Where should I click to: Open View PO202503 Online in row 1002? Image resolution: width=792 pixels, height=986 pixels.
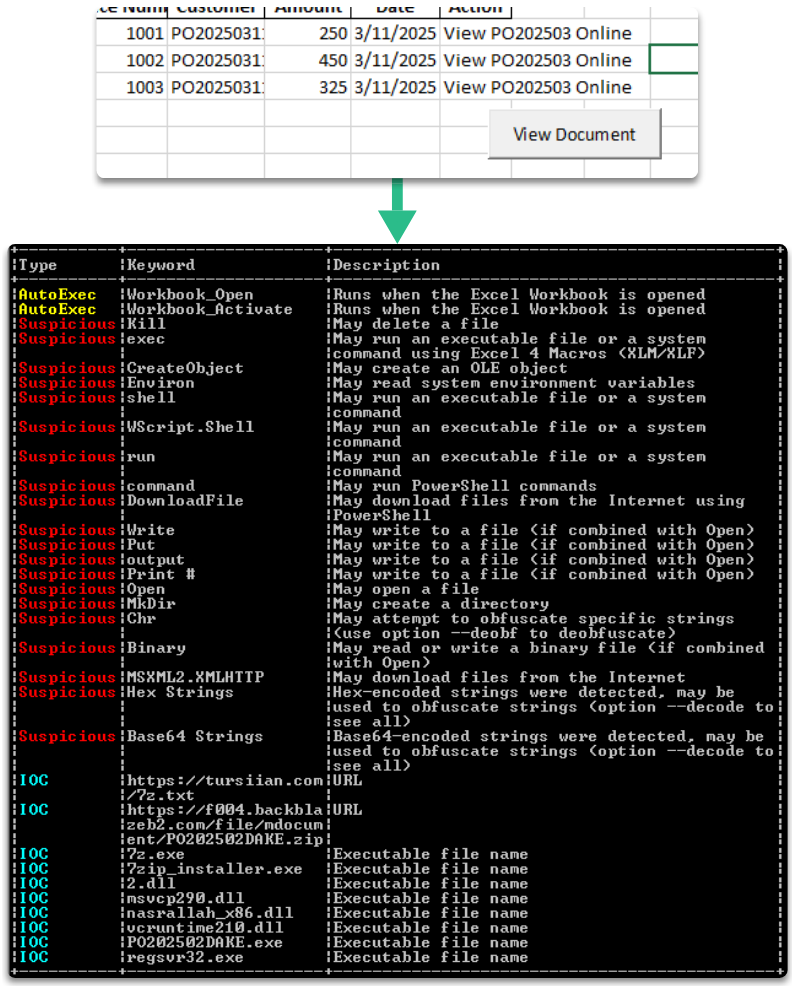coord(537,60)
